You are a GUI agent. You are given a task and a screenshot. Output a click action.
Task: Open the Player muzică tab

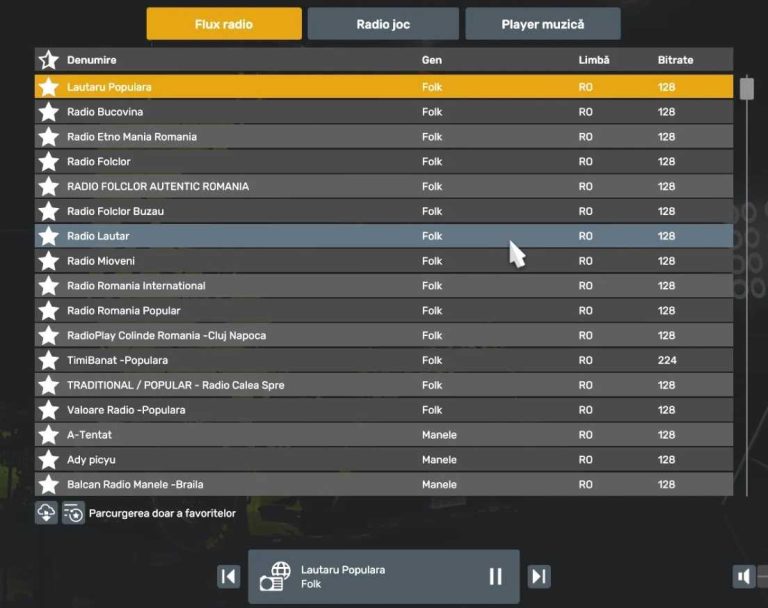[543, 24]
